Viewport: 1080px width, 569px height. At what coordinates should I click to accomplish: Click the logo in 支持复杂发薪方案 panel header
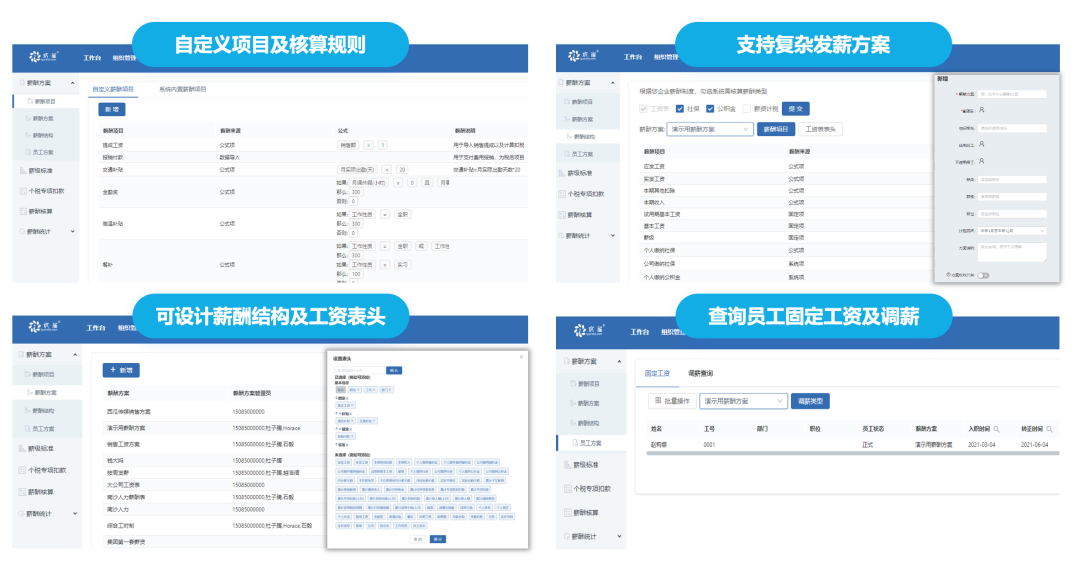583,56
